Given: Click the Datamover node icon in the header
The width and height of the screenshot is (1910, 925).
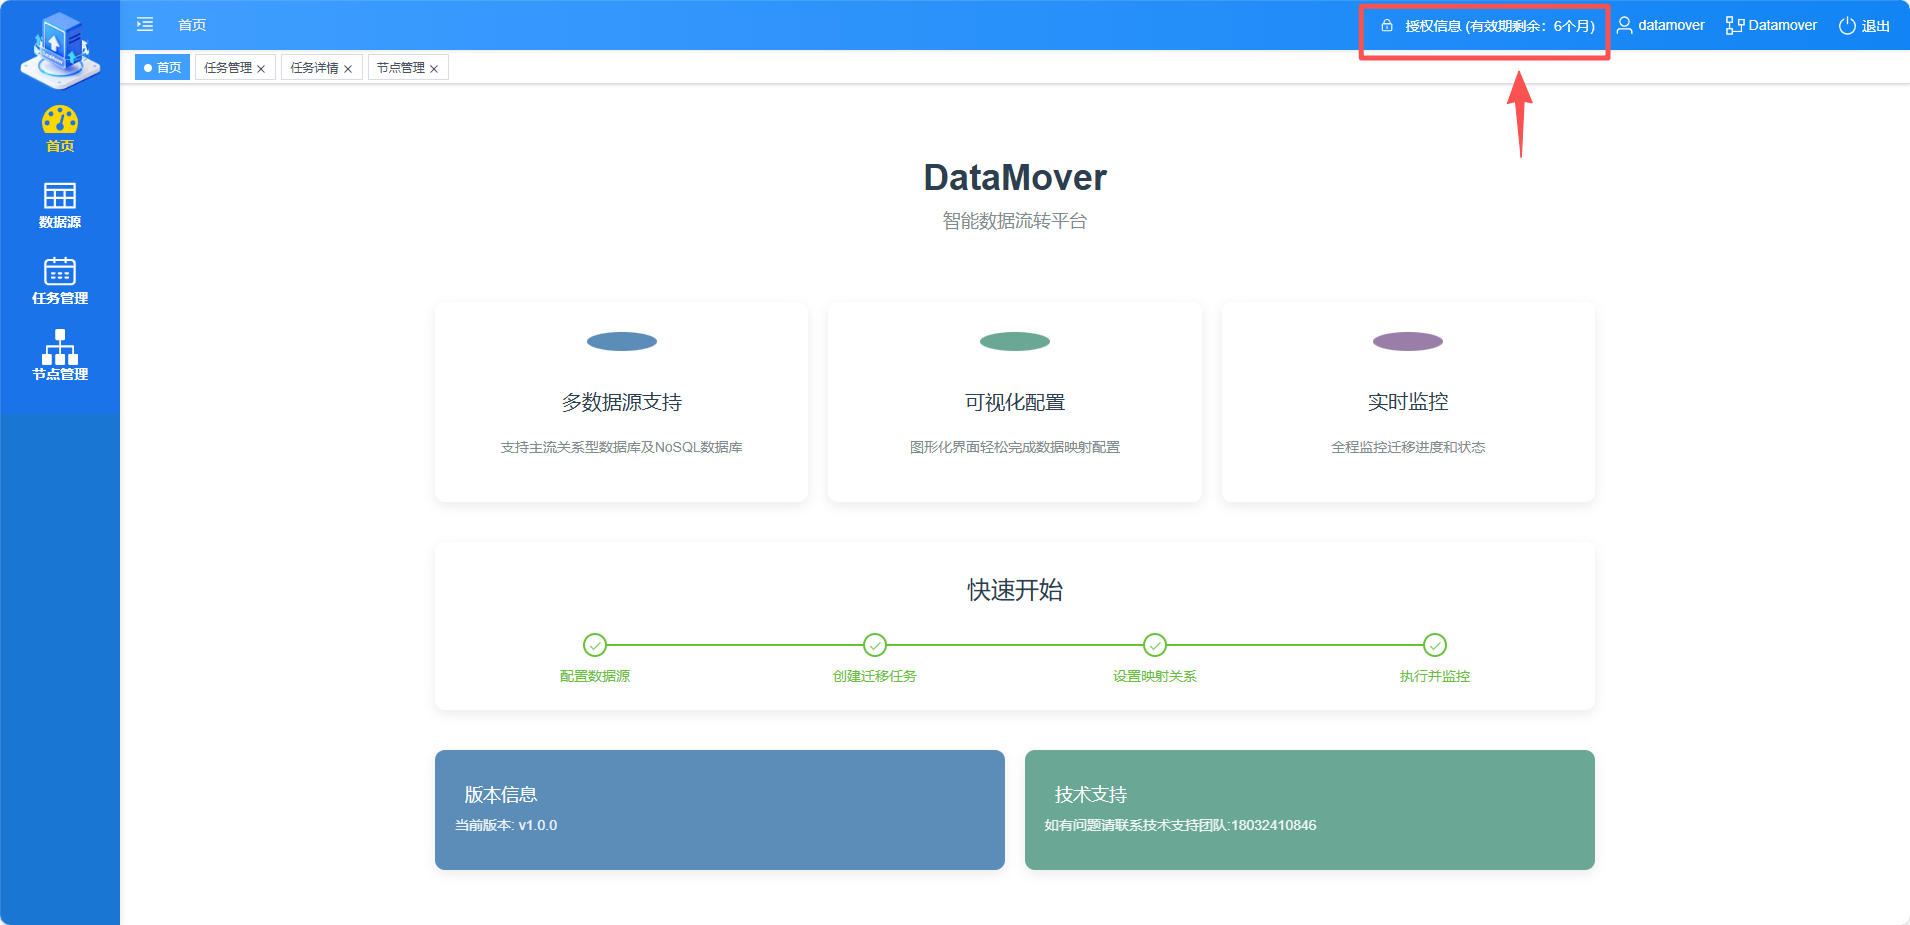Looking at the screenshot, I should (x=1735, y=26).
